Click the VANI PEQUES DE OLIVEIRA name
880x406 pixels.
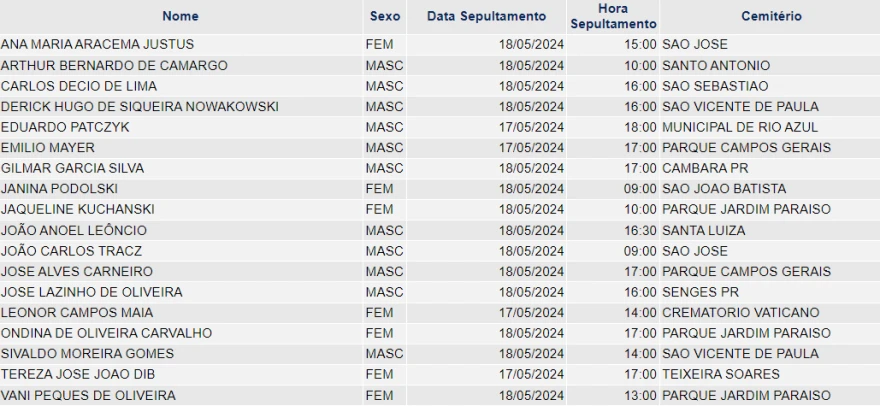(x=88, y=395)
